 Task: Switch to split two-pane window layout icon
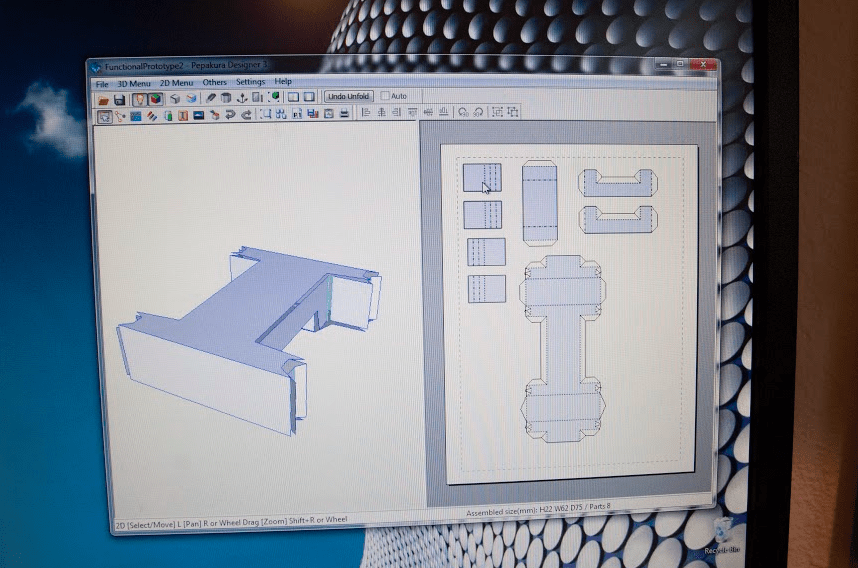(x=294, y=97)
